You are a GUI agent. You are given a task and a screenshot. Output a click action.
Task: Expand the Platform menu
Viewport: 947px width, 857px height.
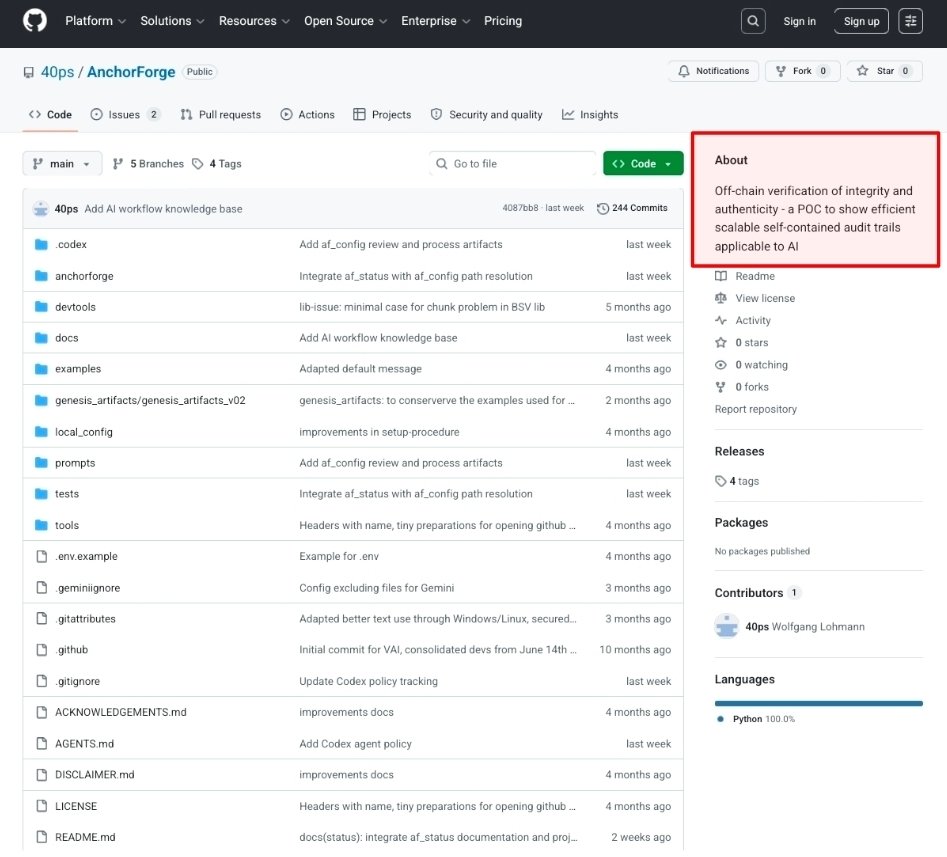tap(95, 21)
